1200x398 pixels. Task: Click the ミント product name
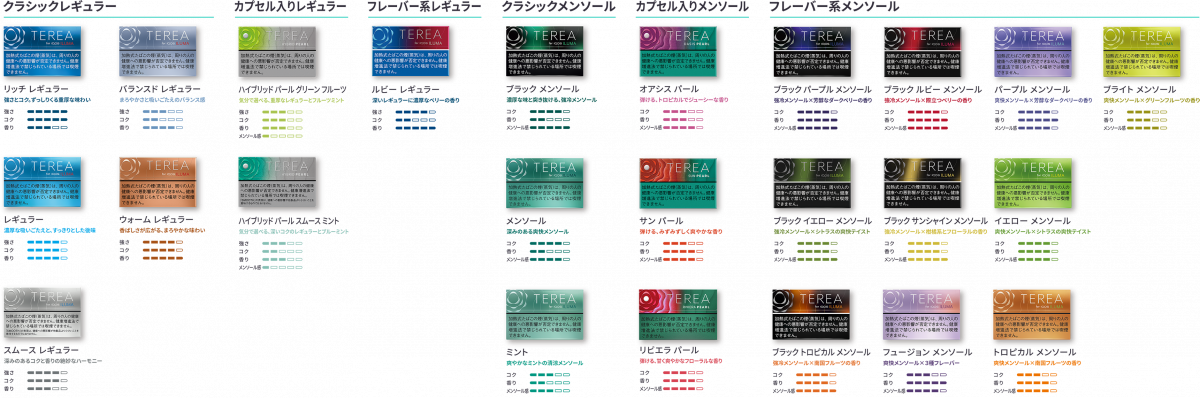(x=517, y=353)
